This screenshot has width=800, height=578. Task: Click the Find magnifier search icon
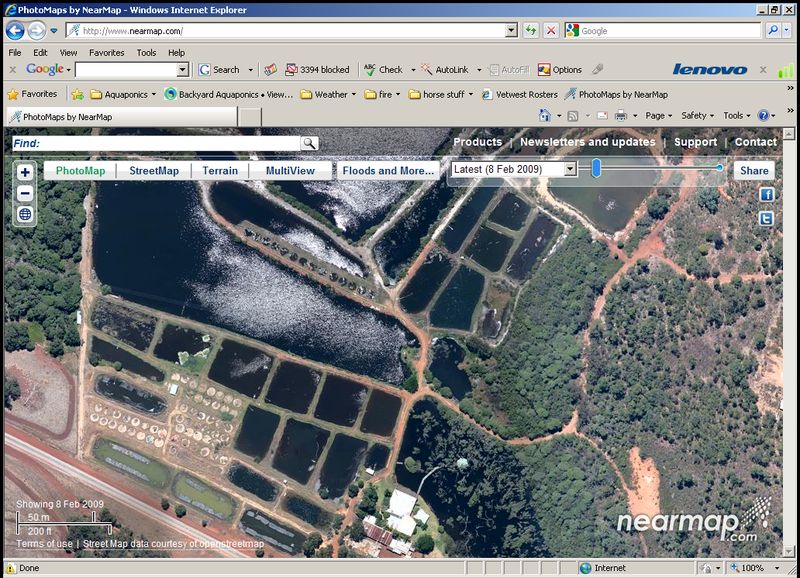pos(310,144)
